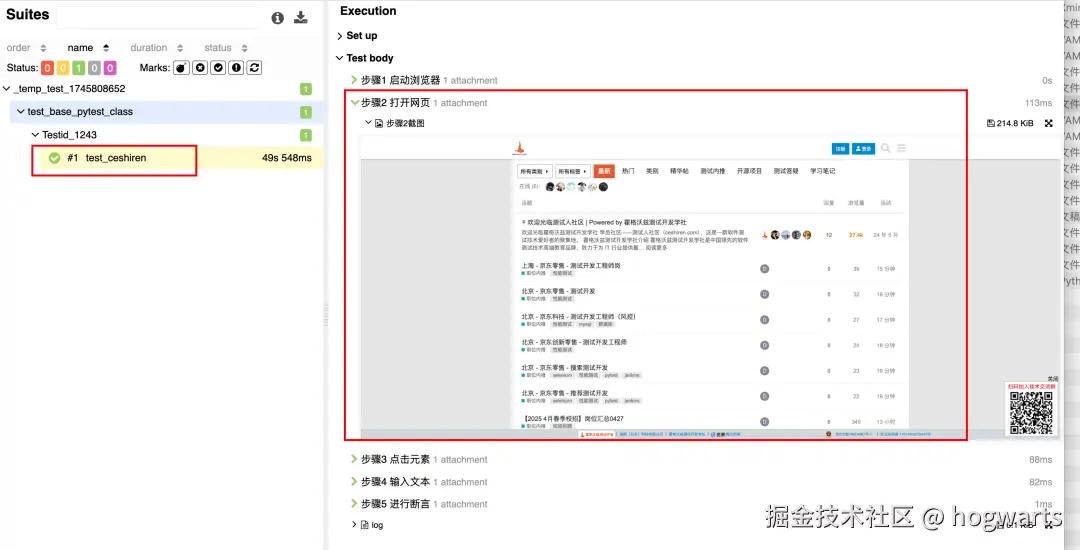
Task: Click the 82ms duration of 步骤4
Action: (1041, 482)
